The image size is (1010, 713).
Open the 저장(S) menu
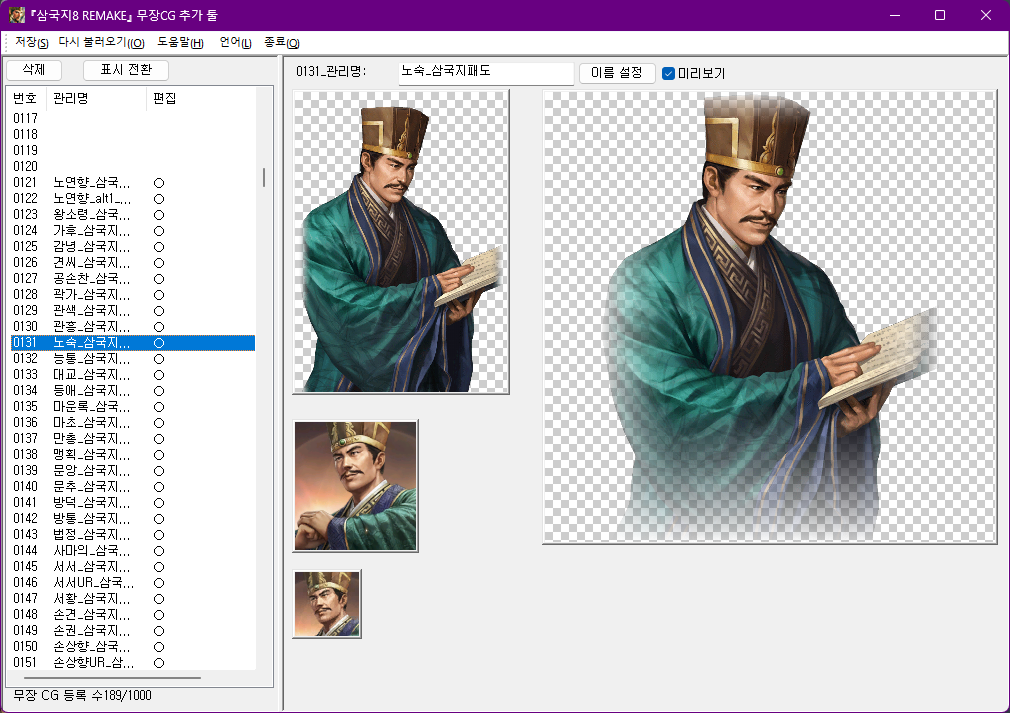click(x=32, y=43)
